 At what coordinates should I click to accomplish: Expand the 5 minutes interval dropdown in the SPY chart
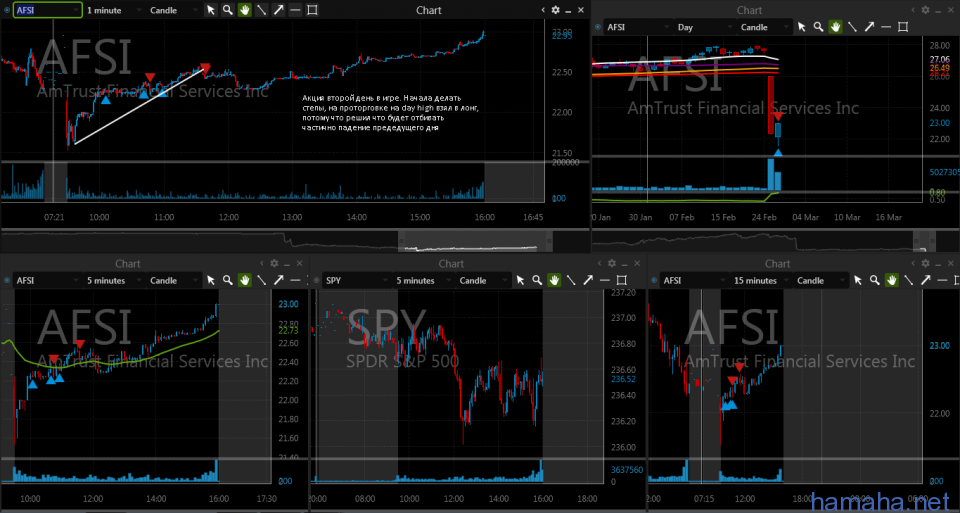[x=423, y=280]
